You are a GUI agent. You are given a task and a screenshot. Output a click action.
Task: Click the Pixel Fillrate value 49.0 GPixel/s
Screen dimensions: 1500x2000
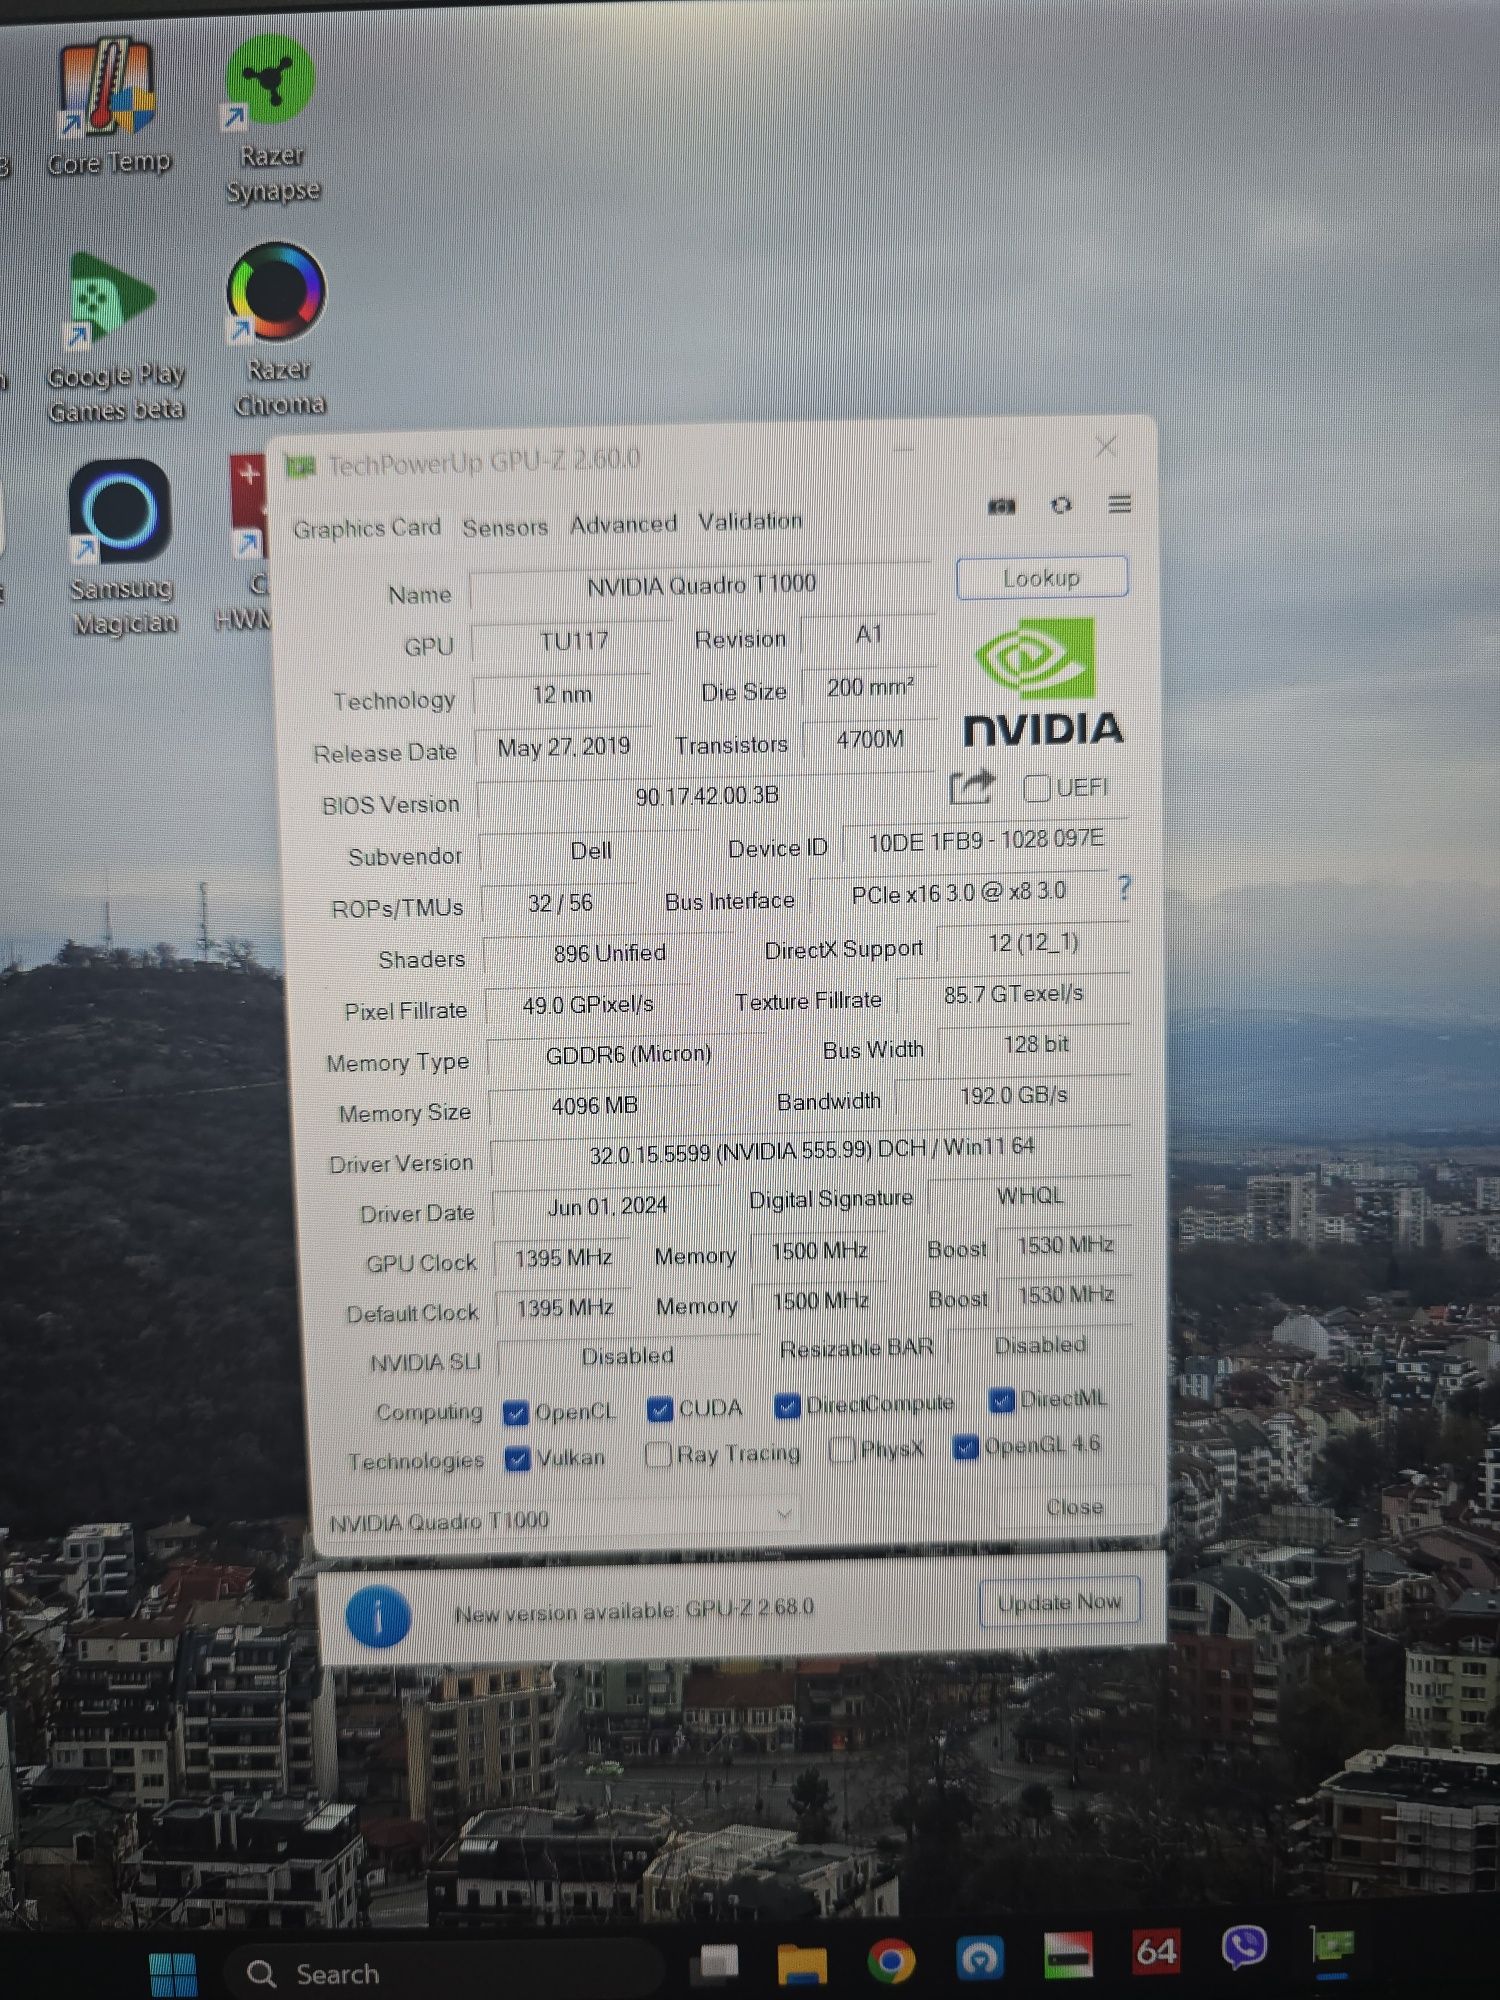(x=587, y=1005)
